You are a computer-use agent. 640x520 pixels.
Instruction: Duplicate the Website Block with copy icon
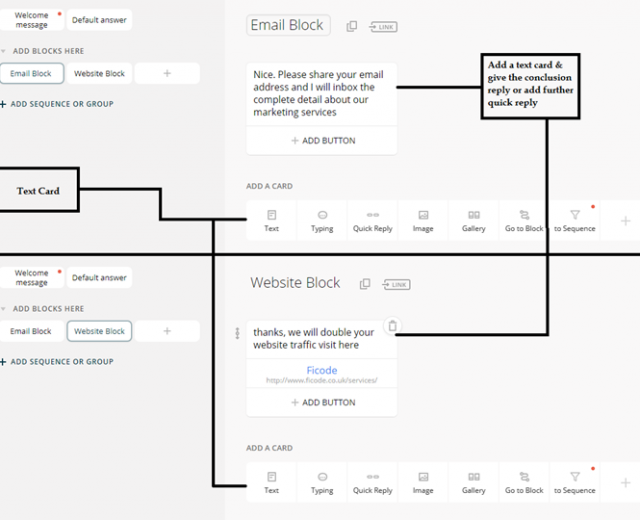point(365,284)
